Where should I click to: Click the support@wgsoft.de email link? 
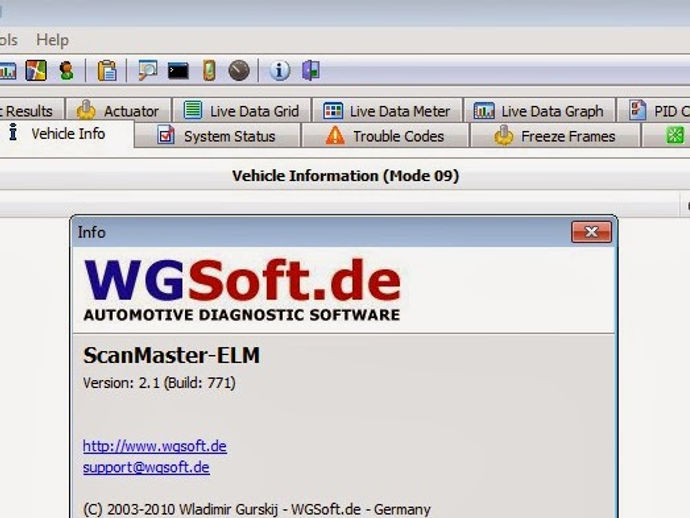(146, 467)
